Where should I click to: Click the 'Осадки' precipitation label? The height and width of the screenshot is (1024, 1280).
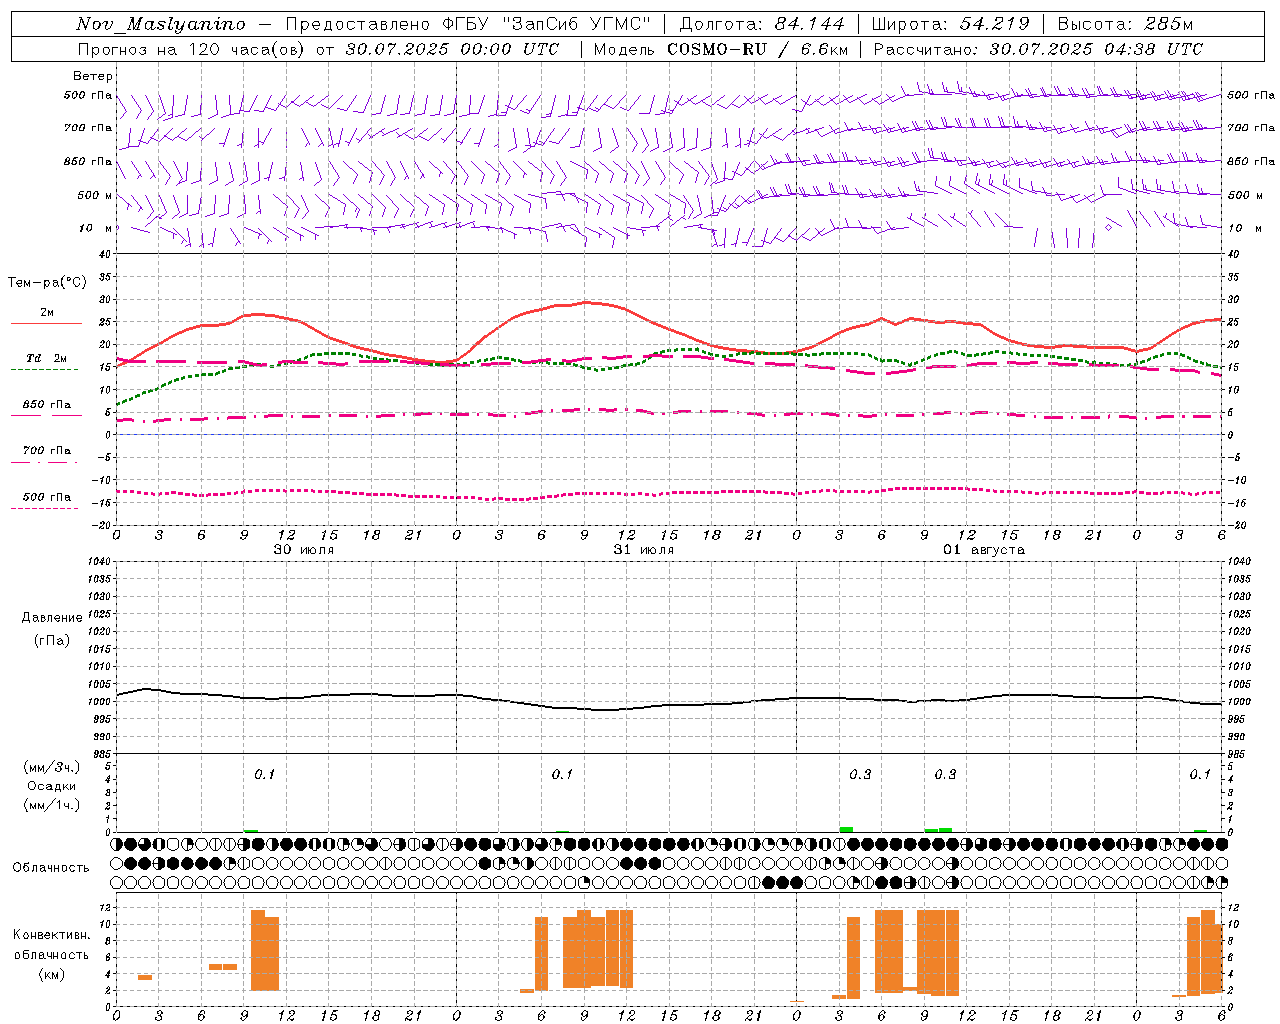[52, 786]
